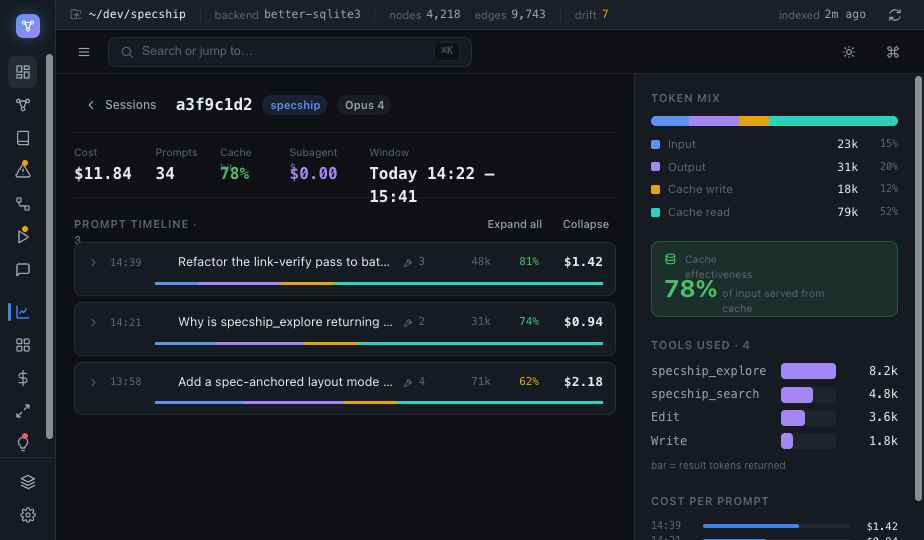Click the tool icon on the 13:58 prompt

point(408,383)
